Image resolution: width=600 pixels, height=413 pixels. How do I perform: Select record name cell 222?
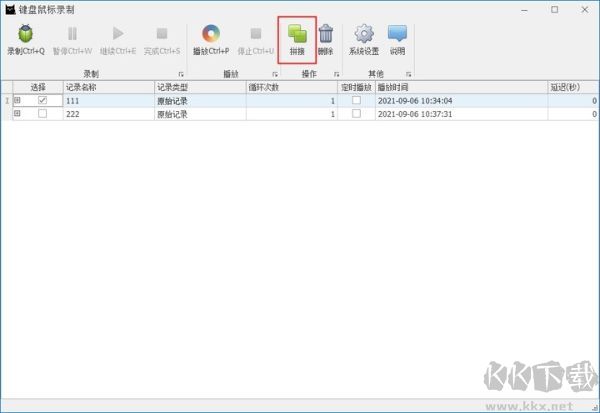pos(109,114)
